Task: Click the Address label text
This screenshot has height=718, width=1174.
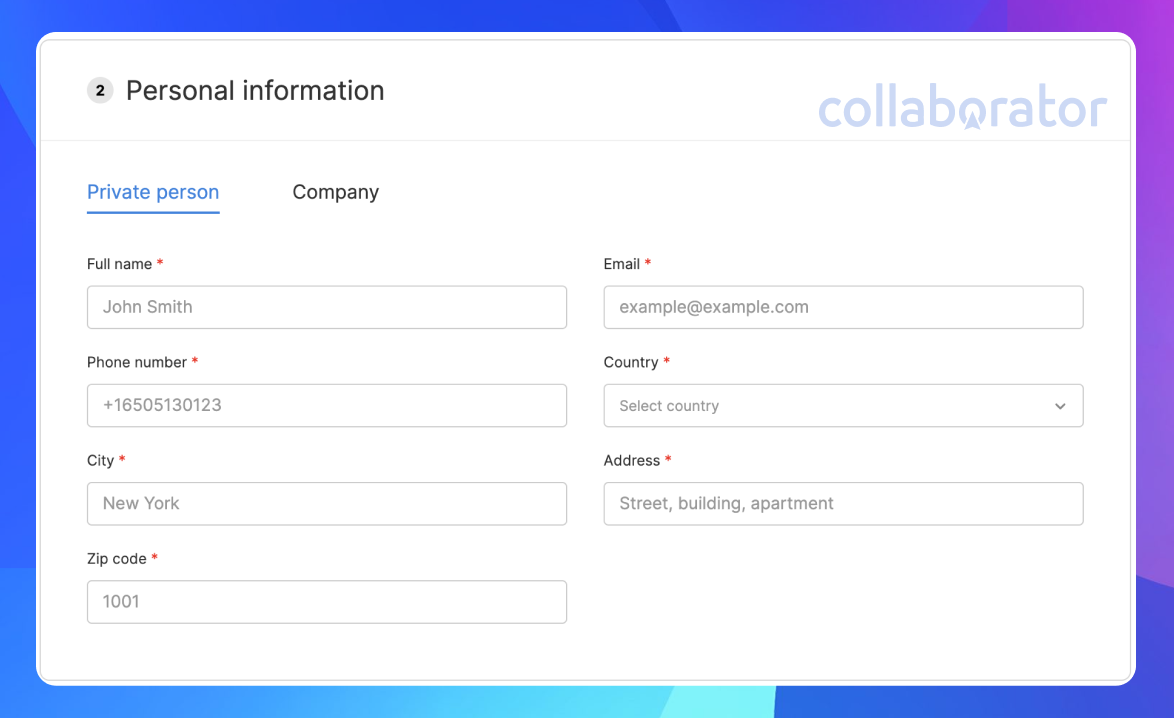Action: point(632,460)
